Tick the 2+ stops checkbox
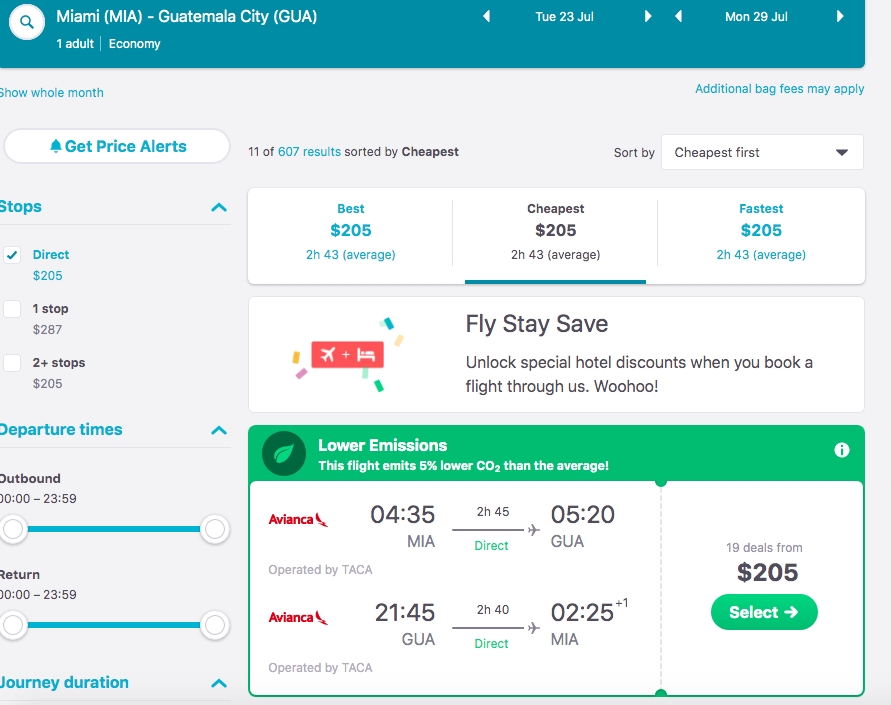The image size is (891, 705). (x=12, y=363)
